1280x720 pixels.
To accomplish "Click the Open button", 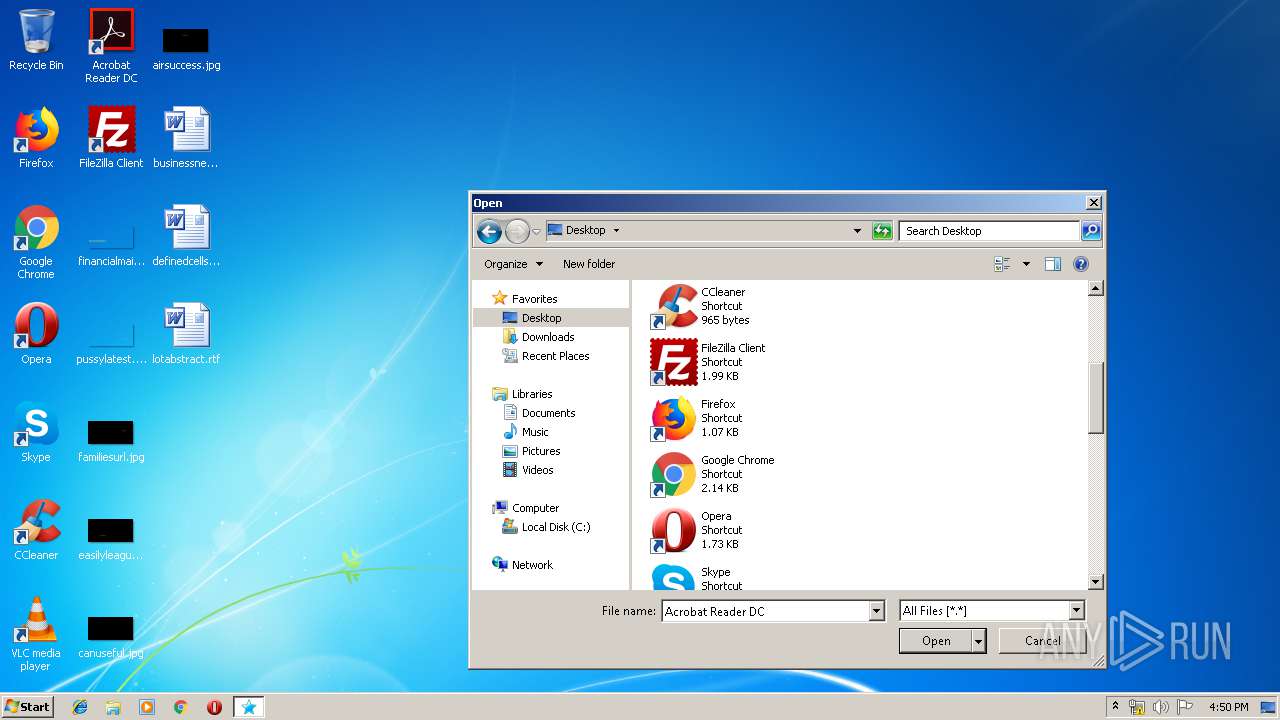I will click(x=935, y=641).
